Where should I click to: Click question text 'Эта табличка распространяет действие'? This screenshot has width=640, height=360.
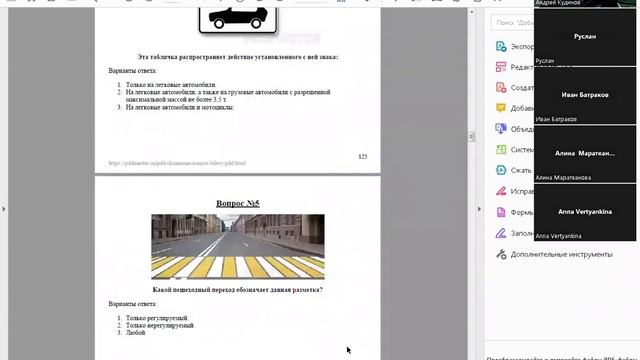coord(238,57)
